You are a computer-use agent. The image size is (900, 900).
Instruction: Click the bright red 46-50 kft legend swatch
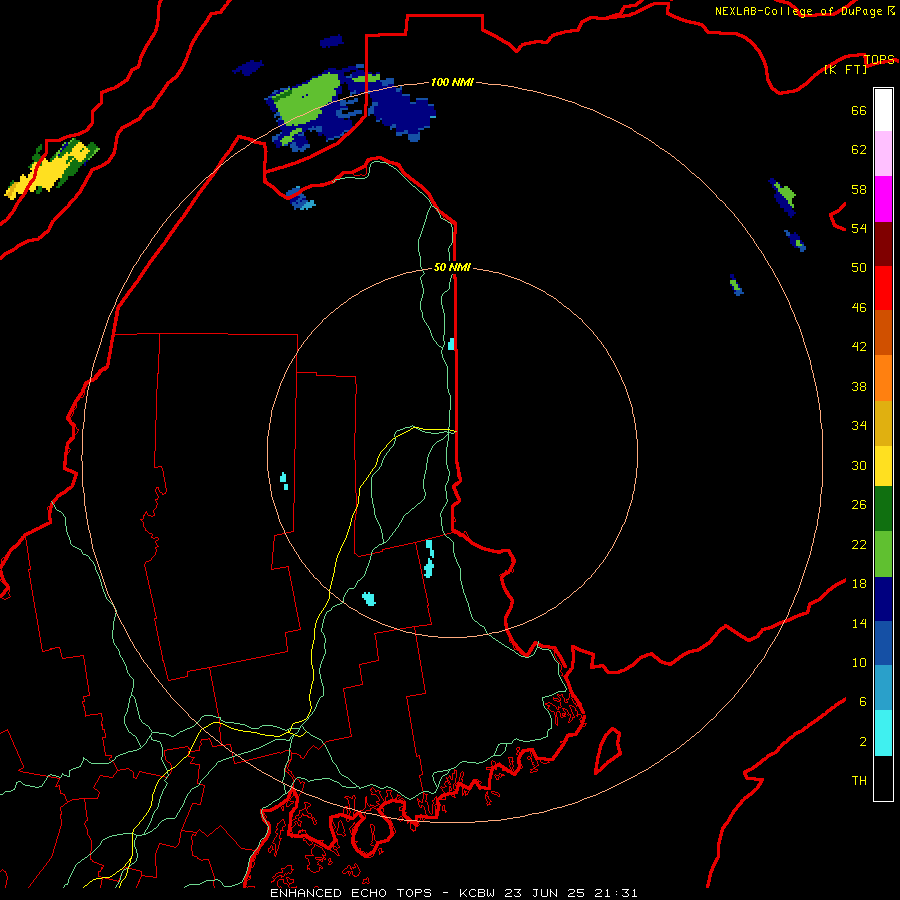pyautogui.click(x=883, y=288)
